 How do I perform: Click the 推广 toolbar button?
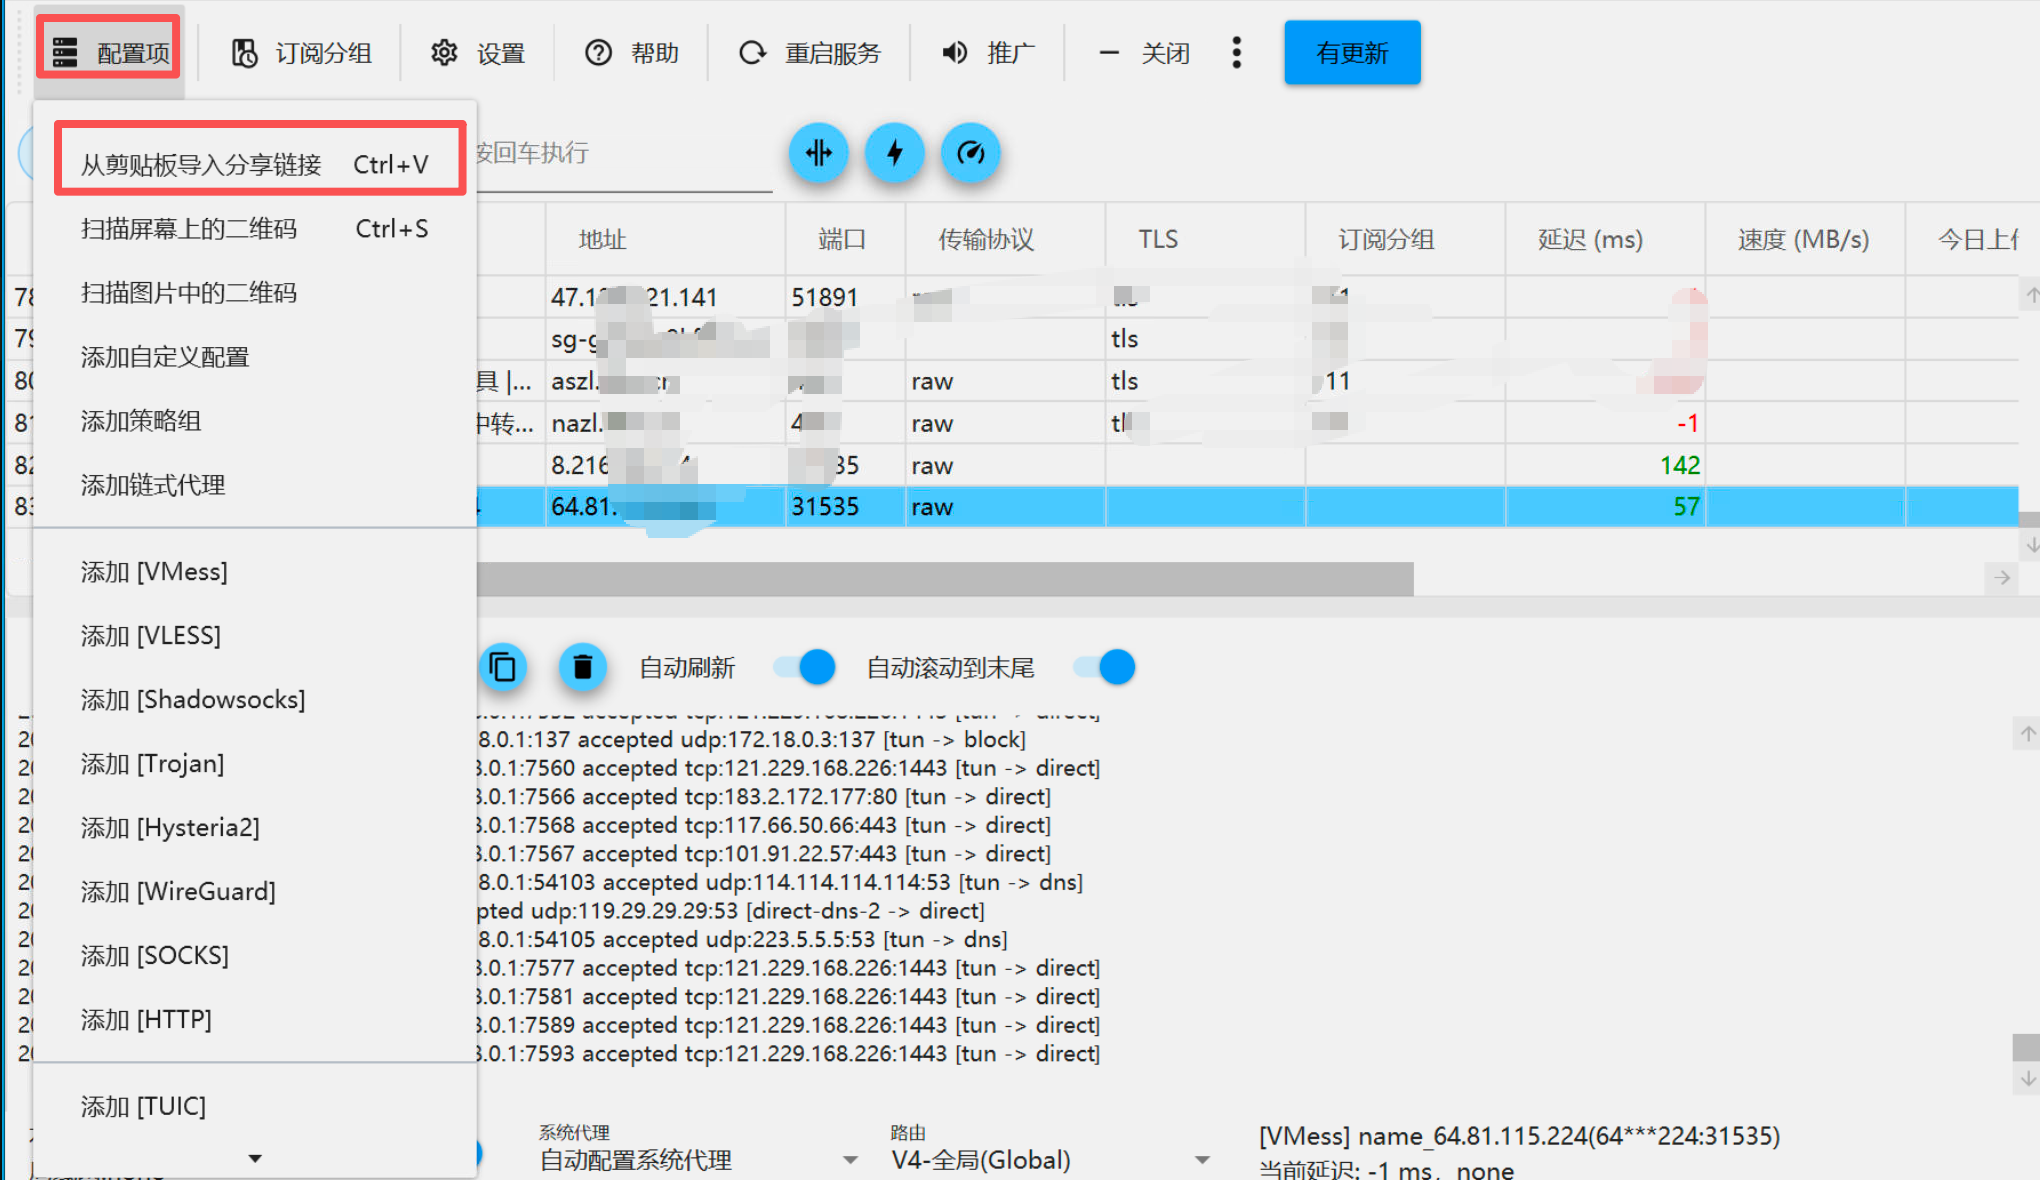tap(988, 53)
